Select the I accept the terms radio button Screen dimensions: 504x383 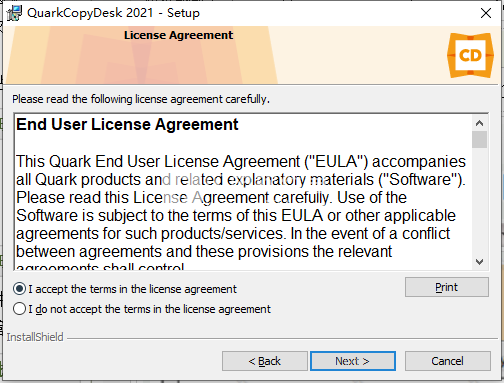(19, 289)
